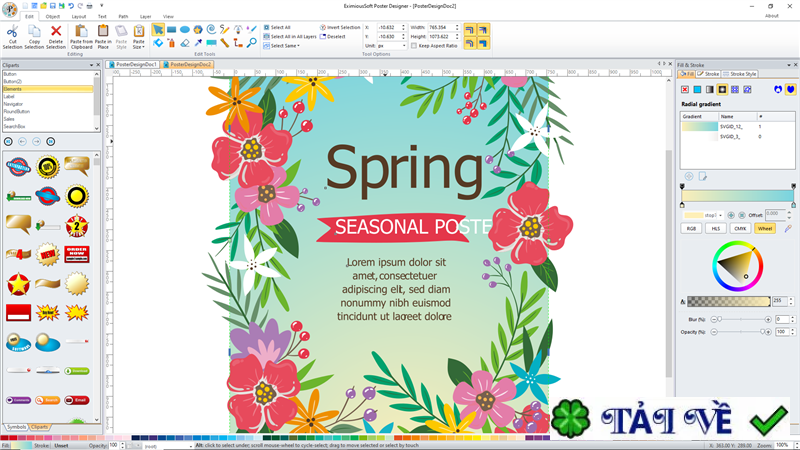800x450 pixels.
Task: Click the Cut Selection scissors icon
Action: [12, 31]
